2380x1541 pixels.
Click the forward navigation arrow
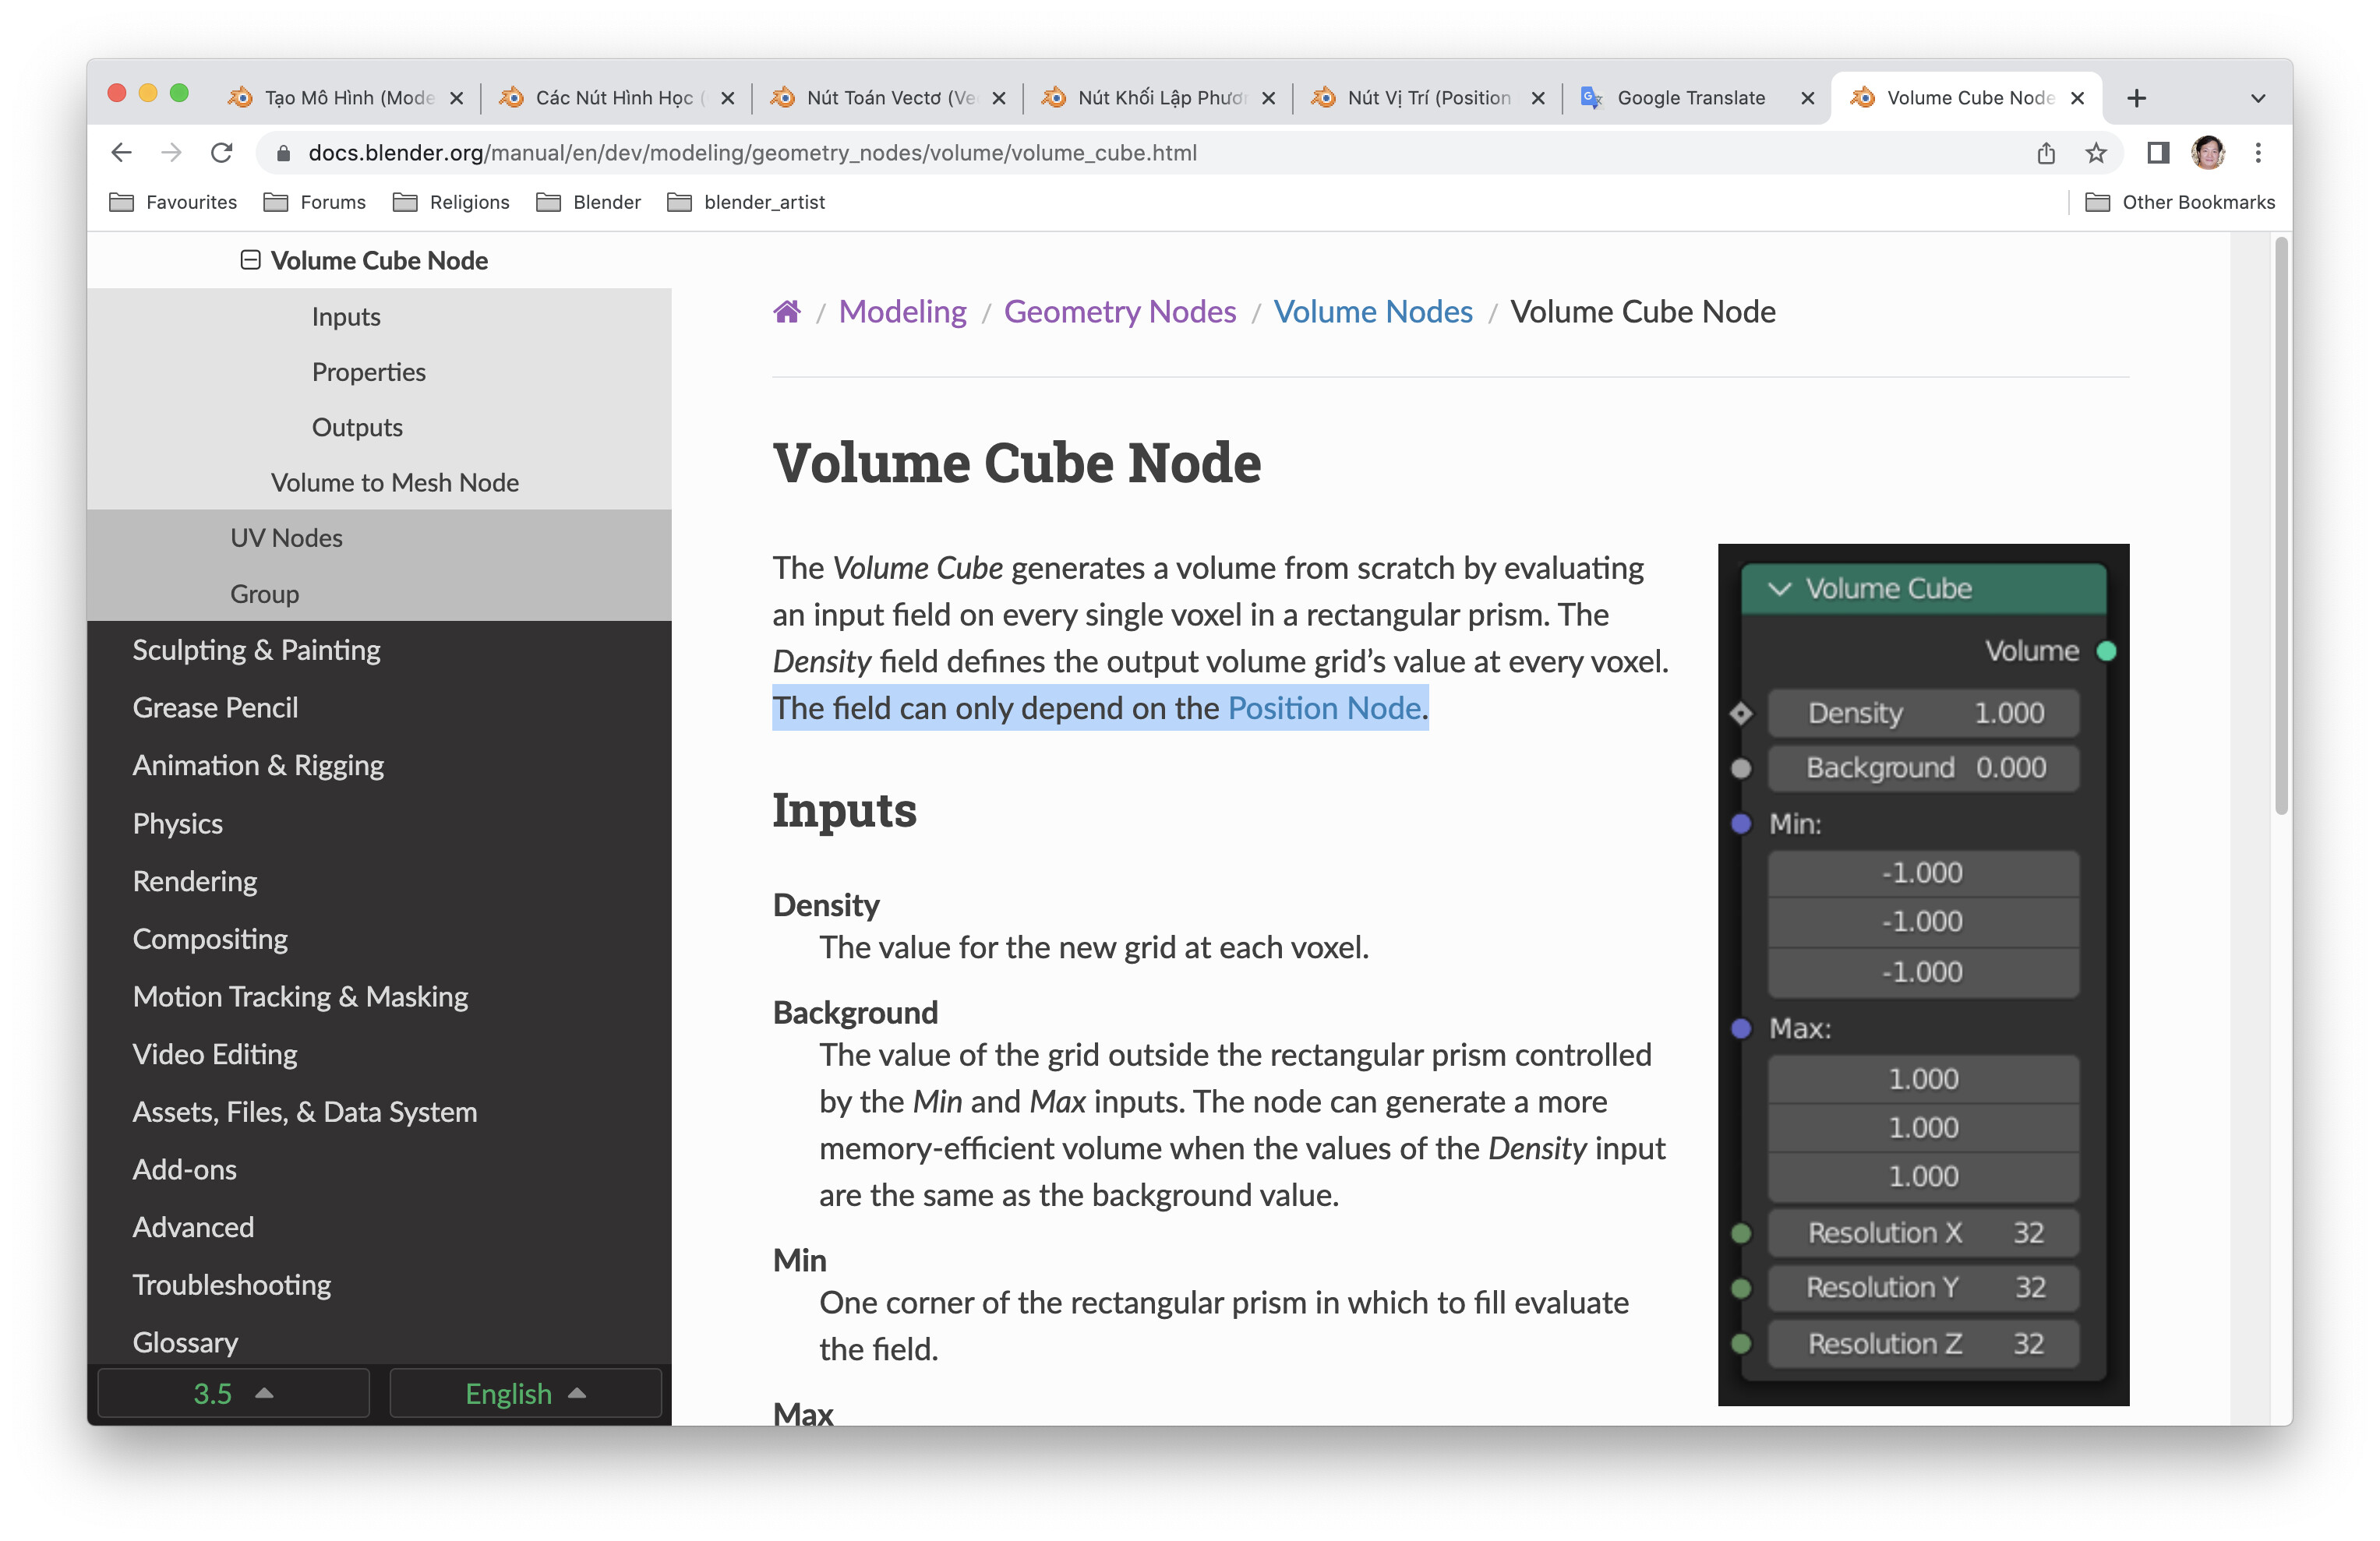tap(172, 152)
